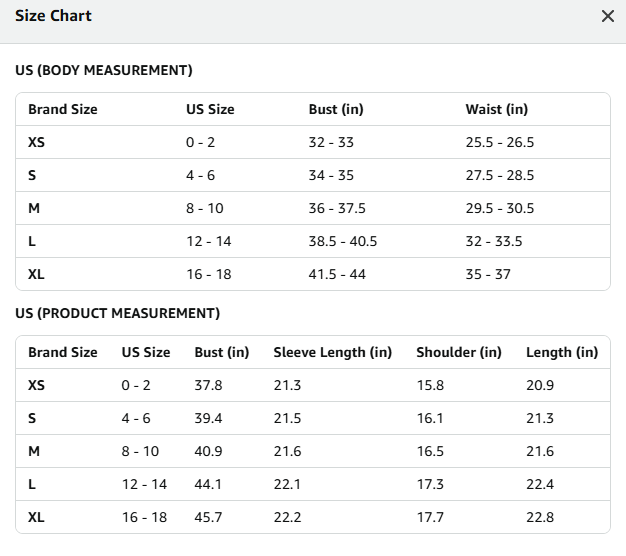The width and height of the screenshot is (626, 556).
Task: Select waist value '25.5 - 26.5'
Action: [x=499, y=142]
